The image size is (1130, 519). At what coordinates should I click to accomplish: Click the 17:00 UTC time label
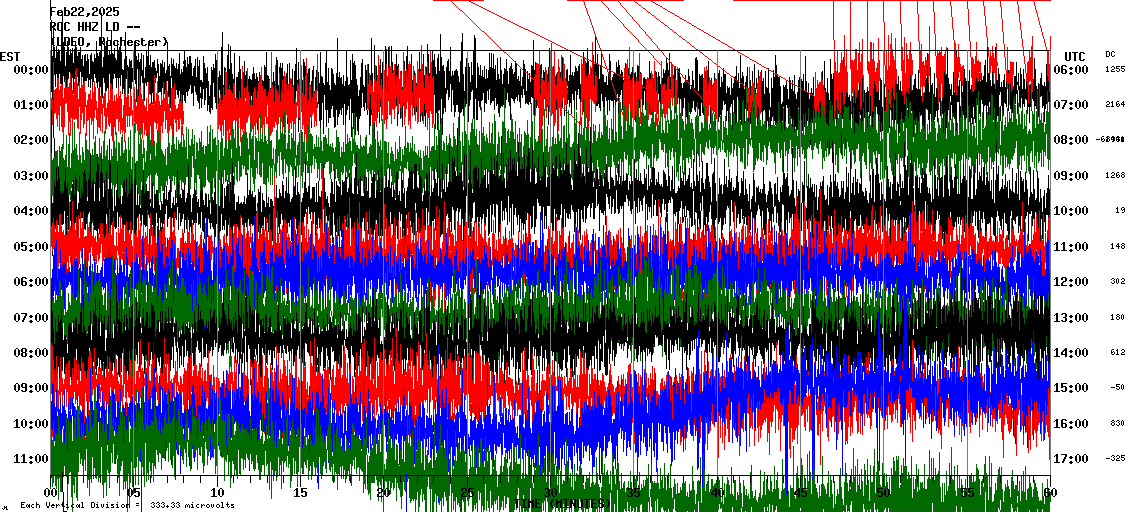coord(1071,459)
